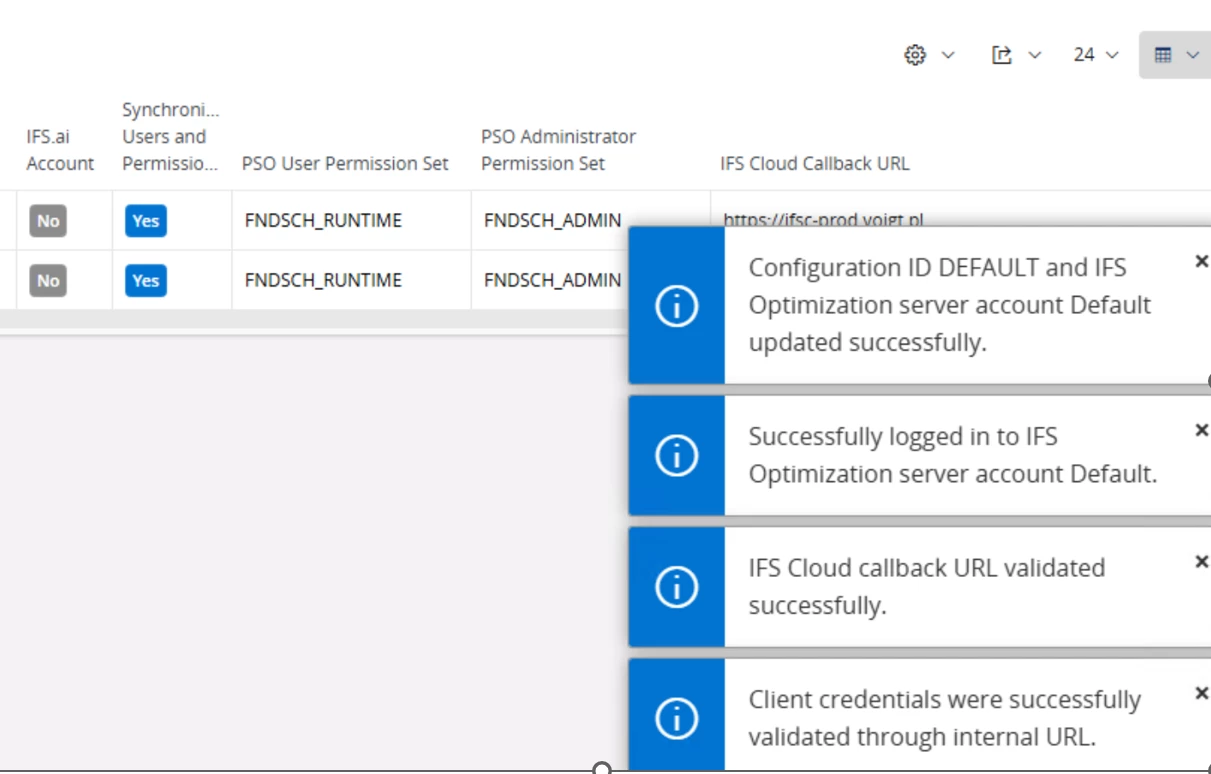This screenshot has width=1211, height=774.
Task: Click the Successfully logged in to IFS message
Action: pyautogui.click(x=953, y=455)
